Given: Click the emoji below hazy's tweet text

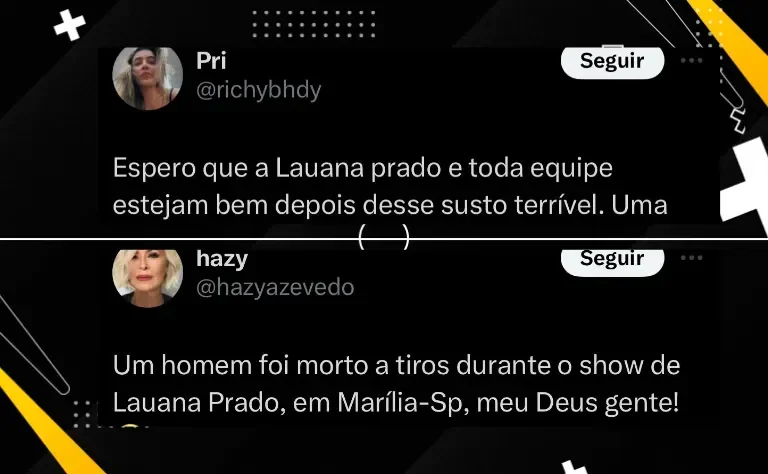Looking at the screenshot, I should (129, 425).
